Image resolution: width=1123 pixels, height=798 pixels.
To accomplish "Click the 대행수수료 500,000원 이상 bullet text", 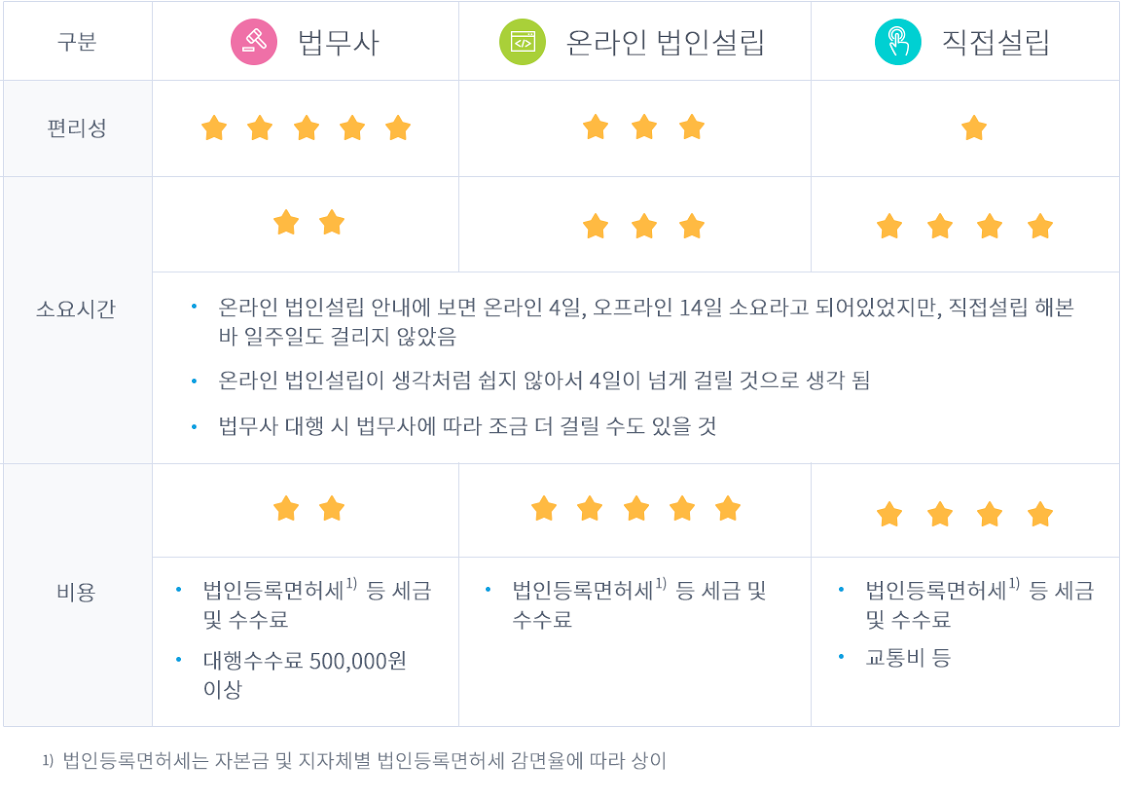I will click(304, 674).
